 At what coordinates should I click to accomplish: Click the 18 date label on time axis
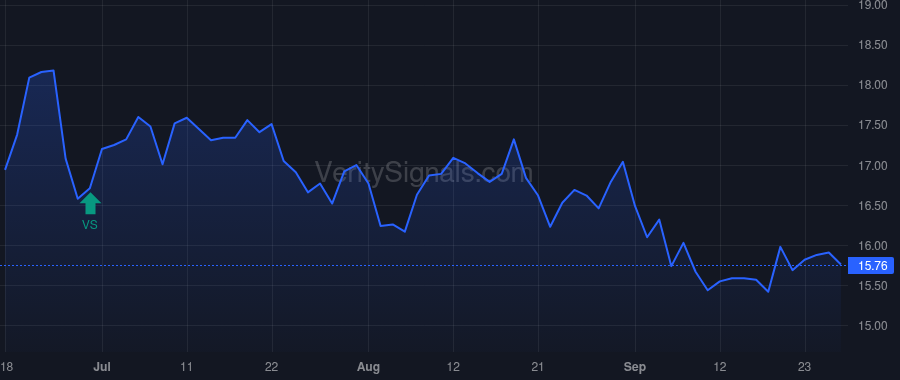[6, 367]
